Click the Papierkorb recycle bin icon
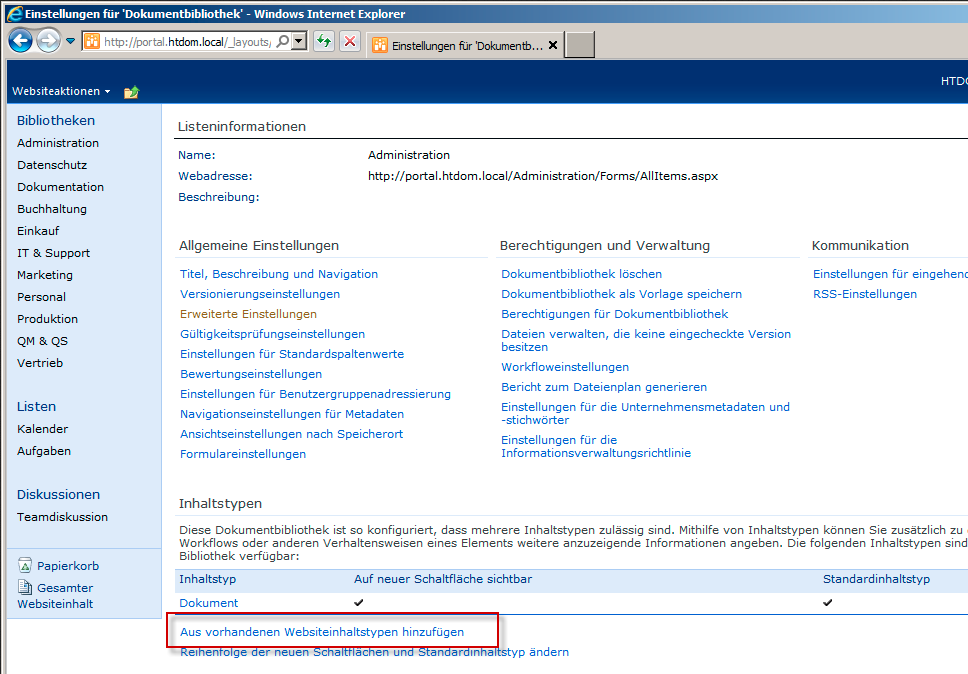Viewport: 968px width, 674px height. (x=26, y=566)
